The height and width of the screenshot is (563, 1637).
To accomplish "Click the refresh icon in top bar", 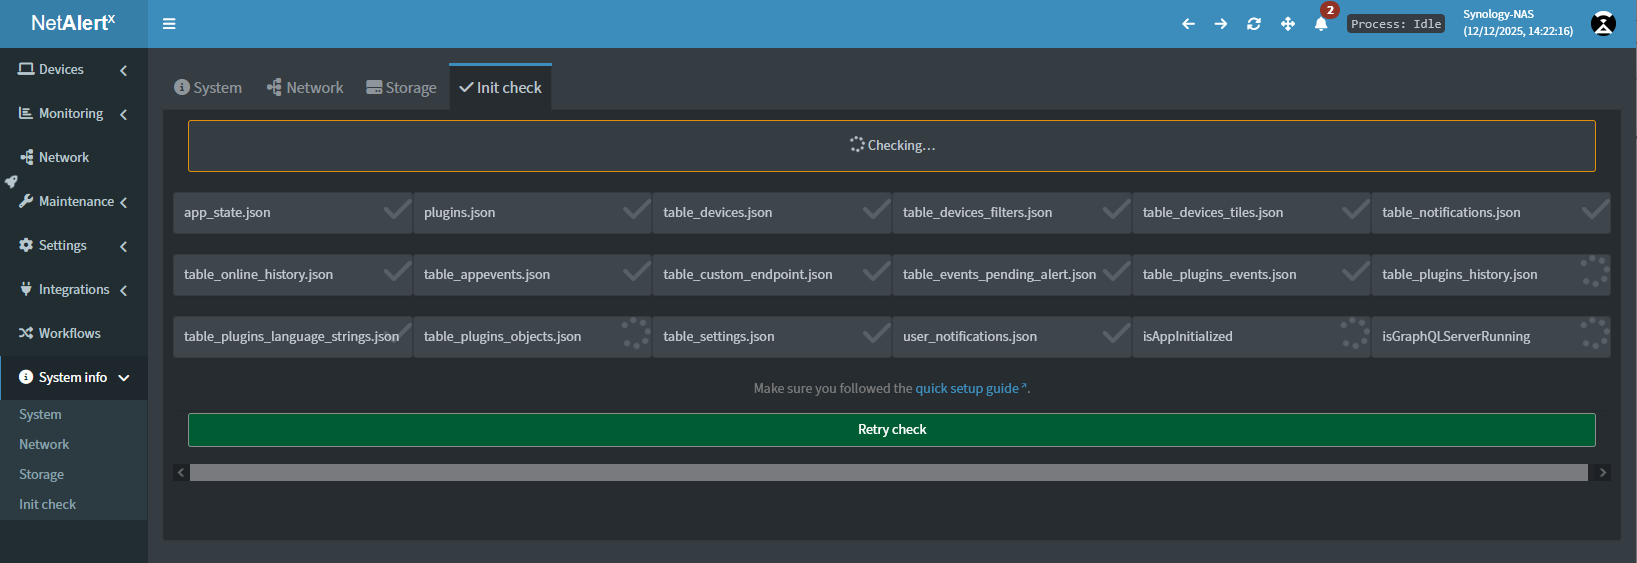I will 1254,24.
